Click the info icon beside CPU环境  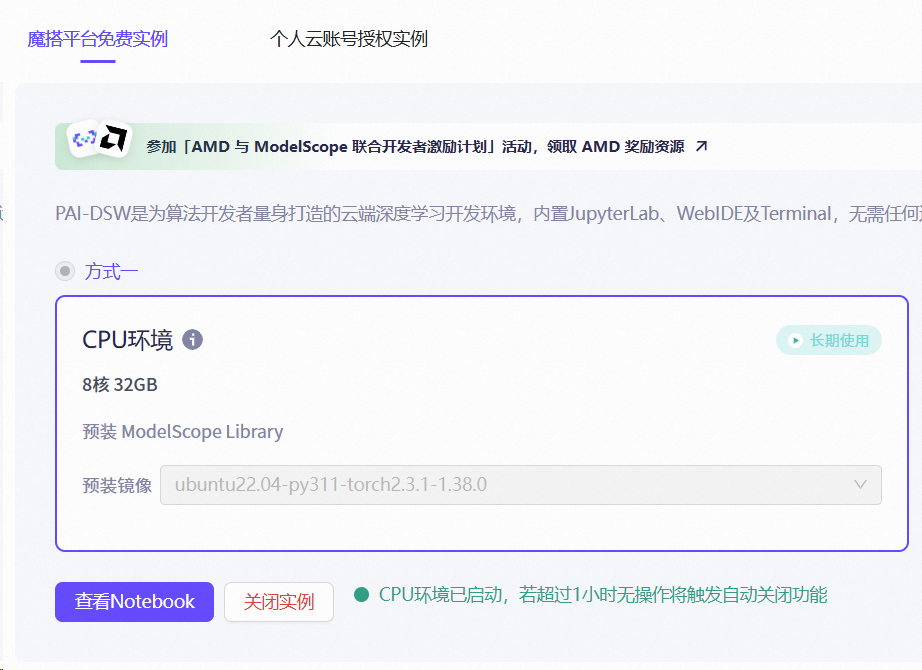(192, 339)
